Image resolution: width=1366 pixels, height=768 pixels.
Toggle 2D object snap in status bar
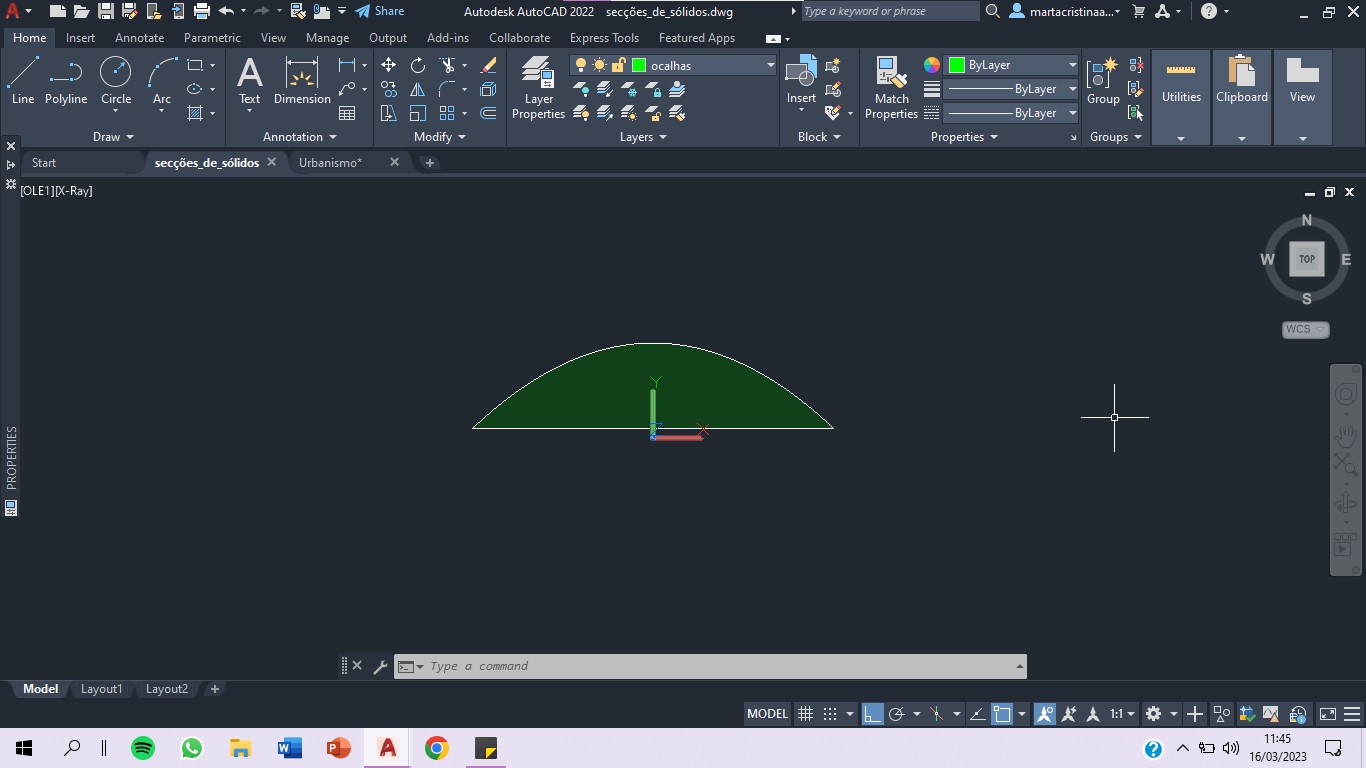tap(1002, 714)
